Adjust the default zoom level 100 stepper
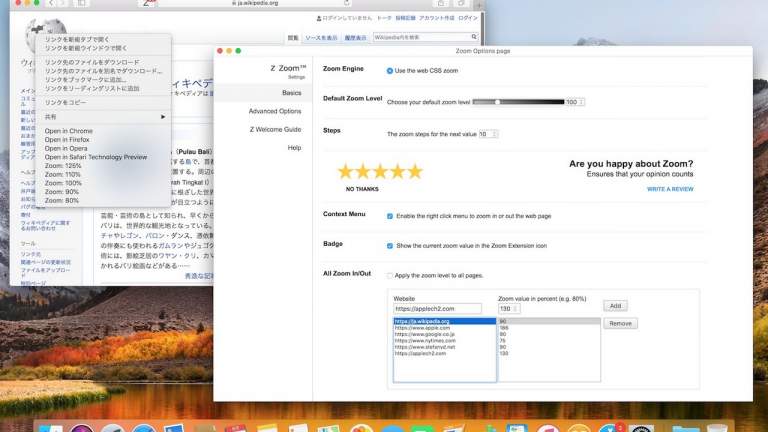 [x=582, y=102]
